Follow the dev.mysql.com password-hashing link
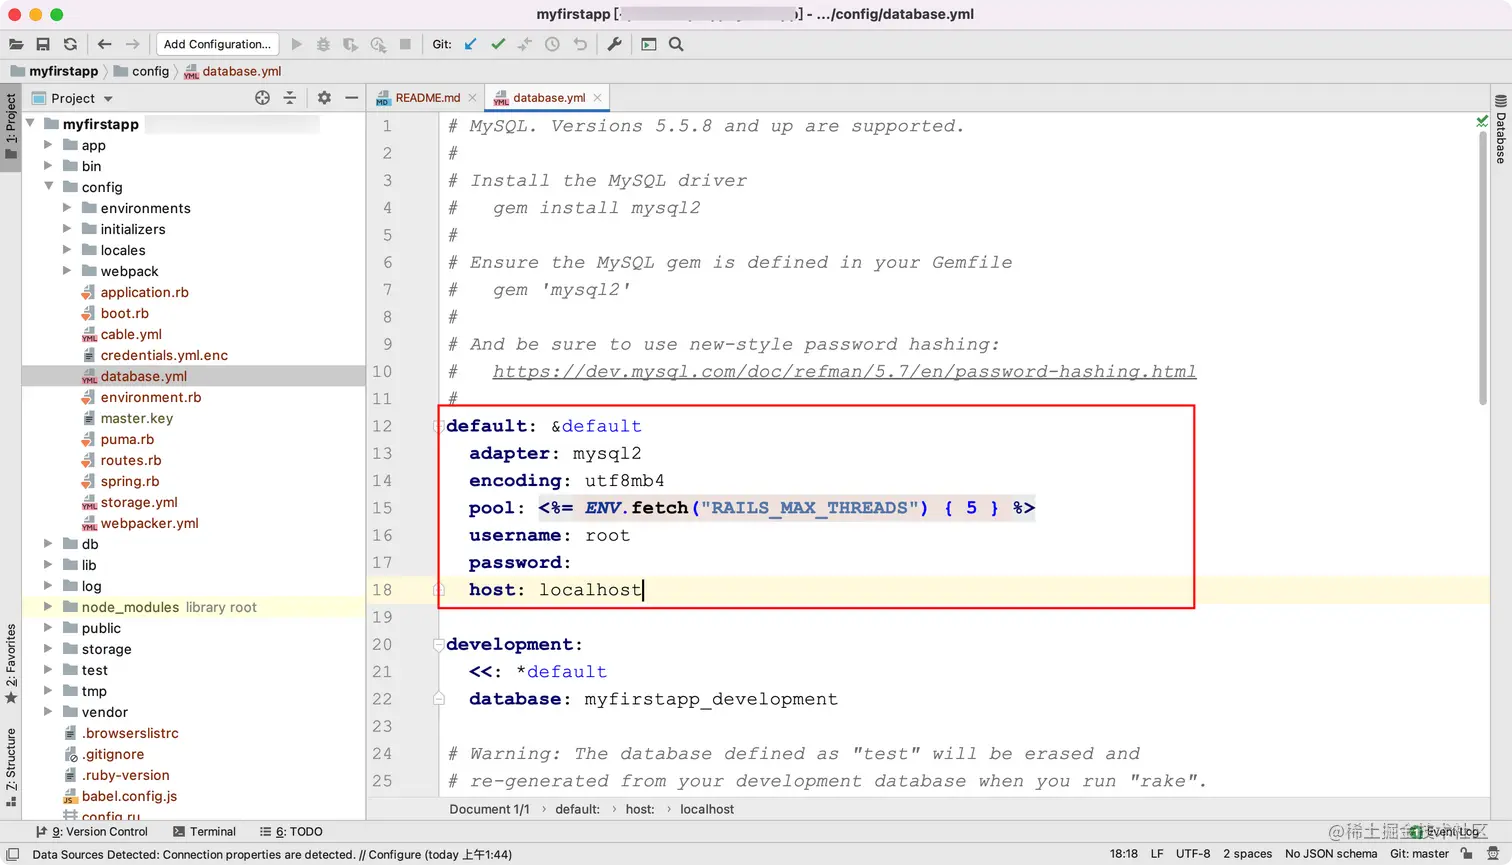This screenshot has width=1512, height=865. (x=844, y=372)
